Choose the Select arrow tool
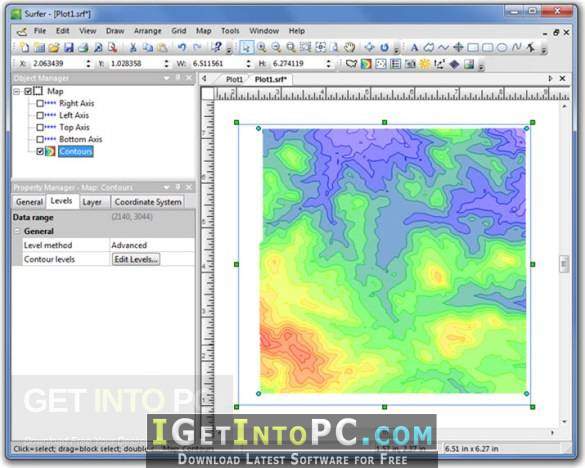Screen dimensions: 585x468 click(x=247, y=47)
